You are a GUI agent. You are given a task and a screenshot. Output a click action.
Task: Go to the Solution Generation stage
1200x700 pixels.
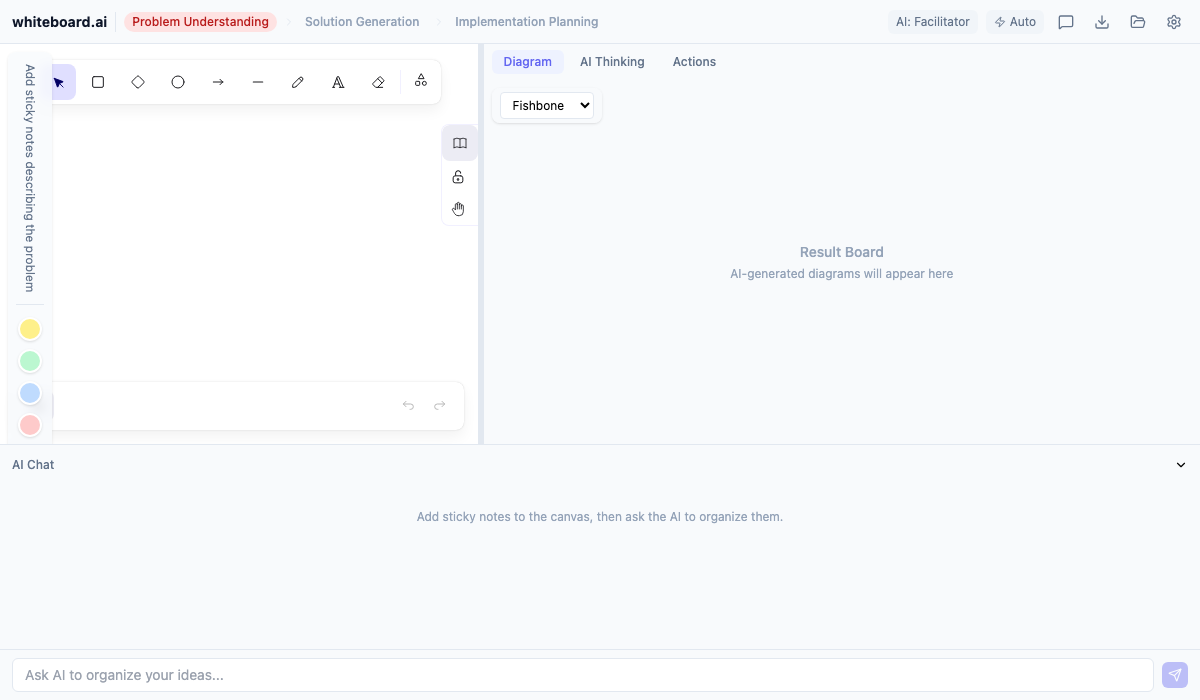point(362,21)
